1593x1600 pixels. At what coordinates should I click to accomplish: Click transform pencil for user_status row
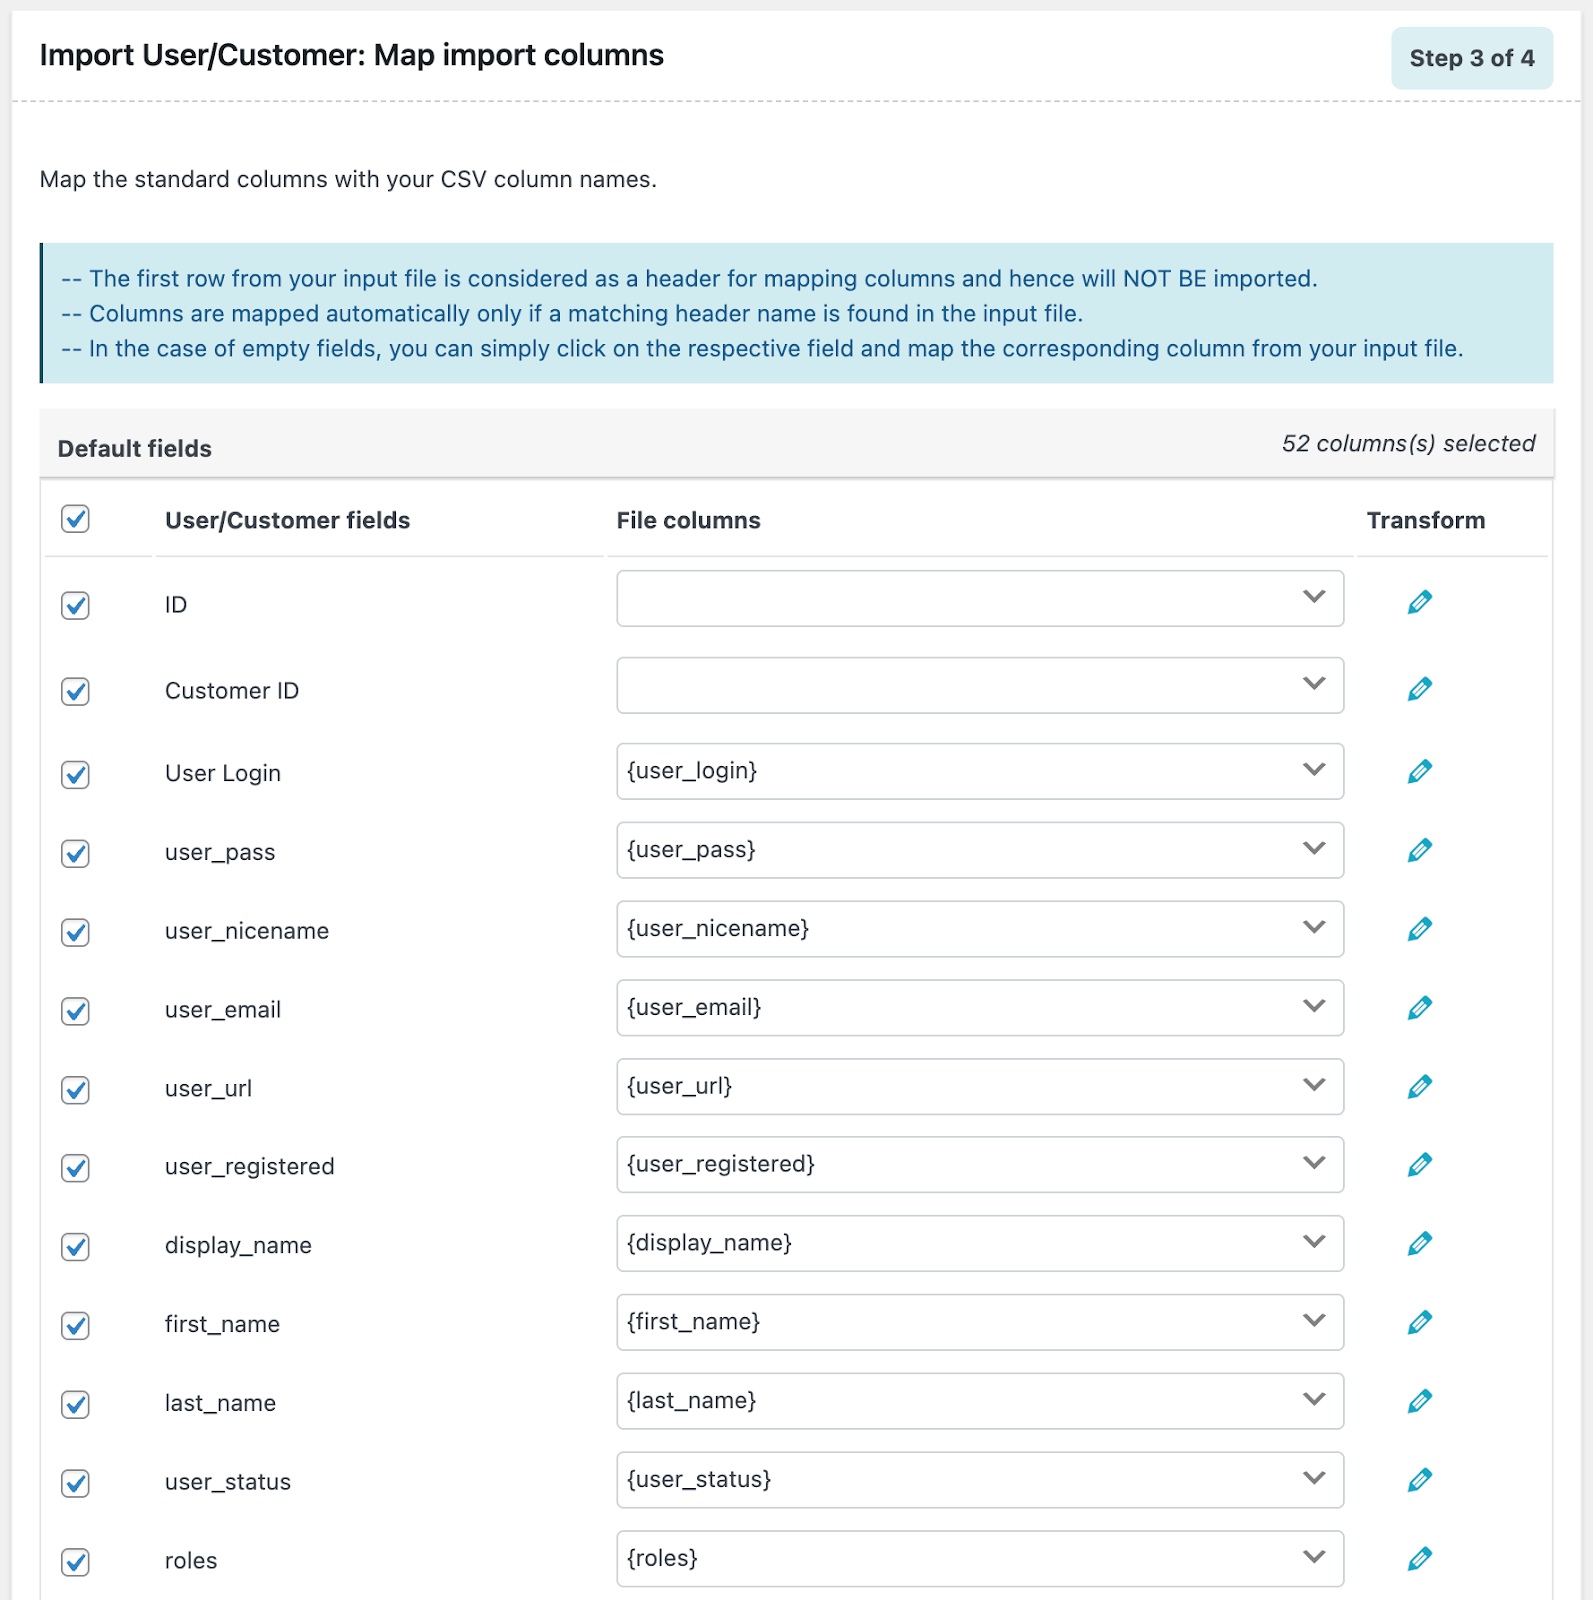click(x=1419, y=1479)
